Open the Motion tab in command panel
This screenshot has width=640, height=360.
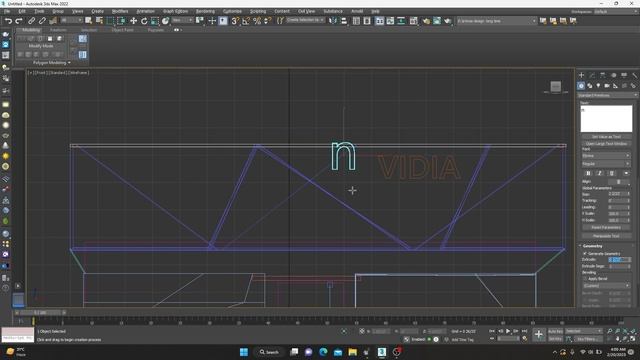click(x=613, y=75)
